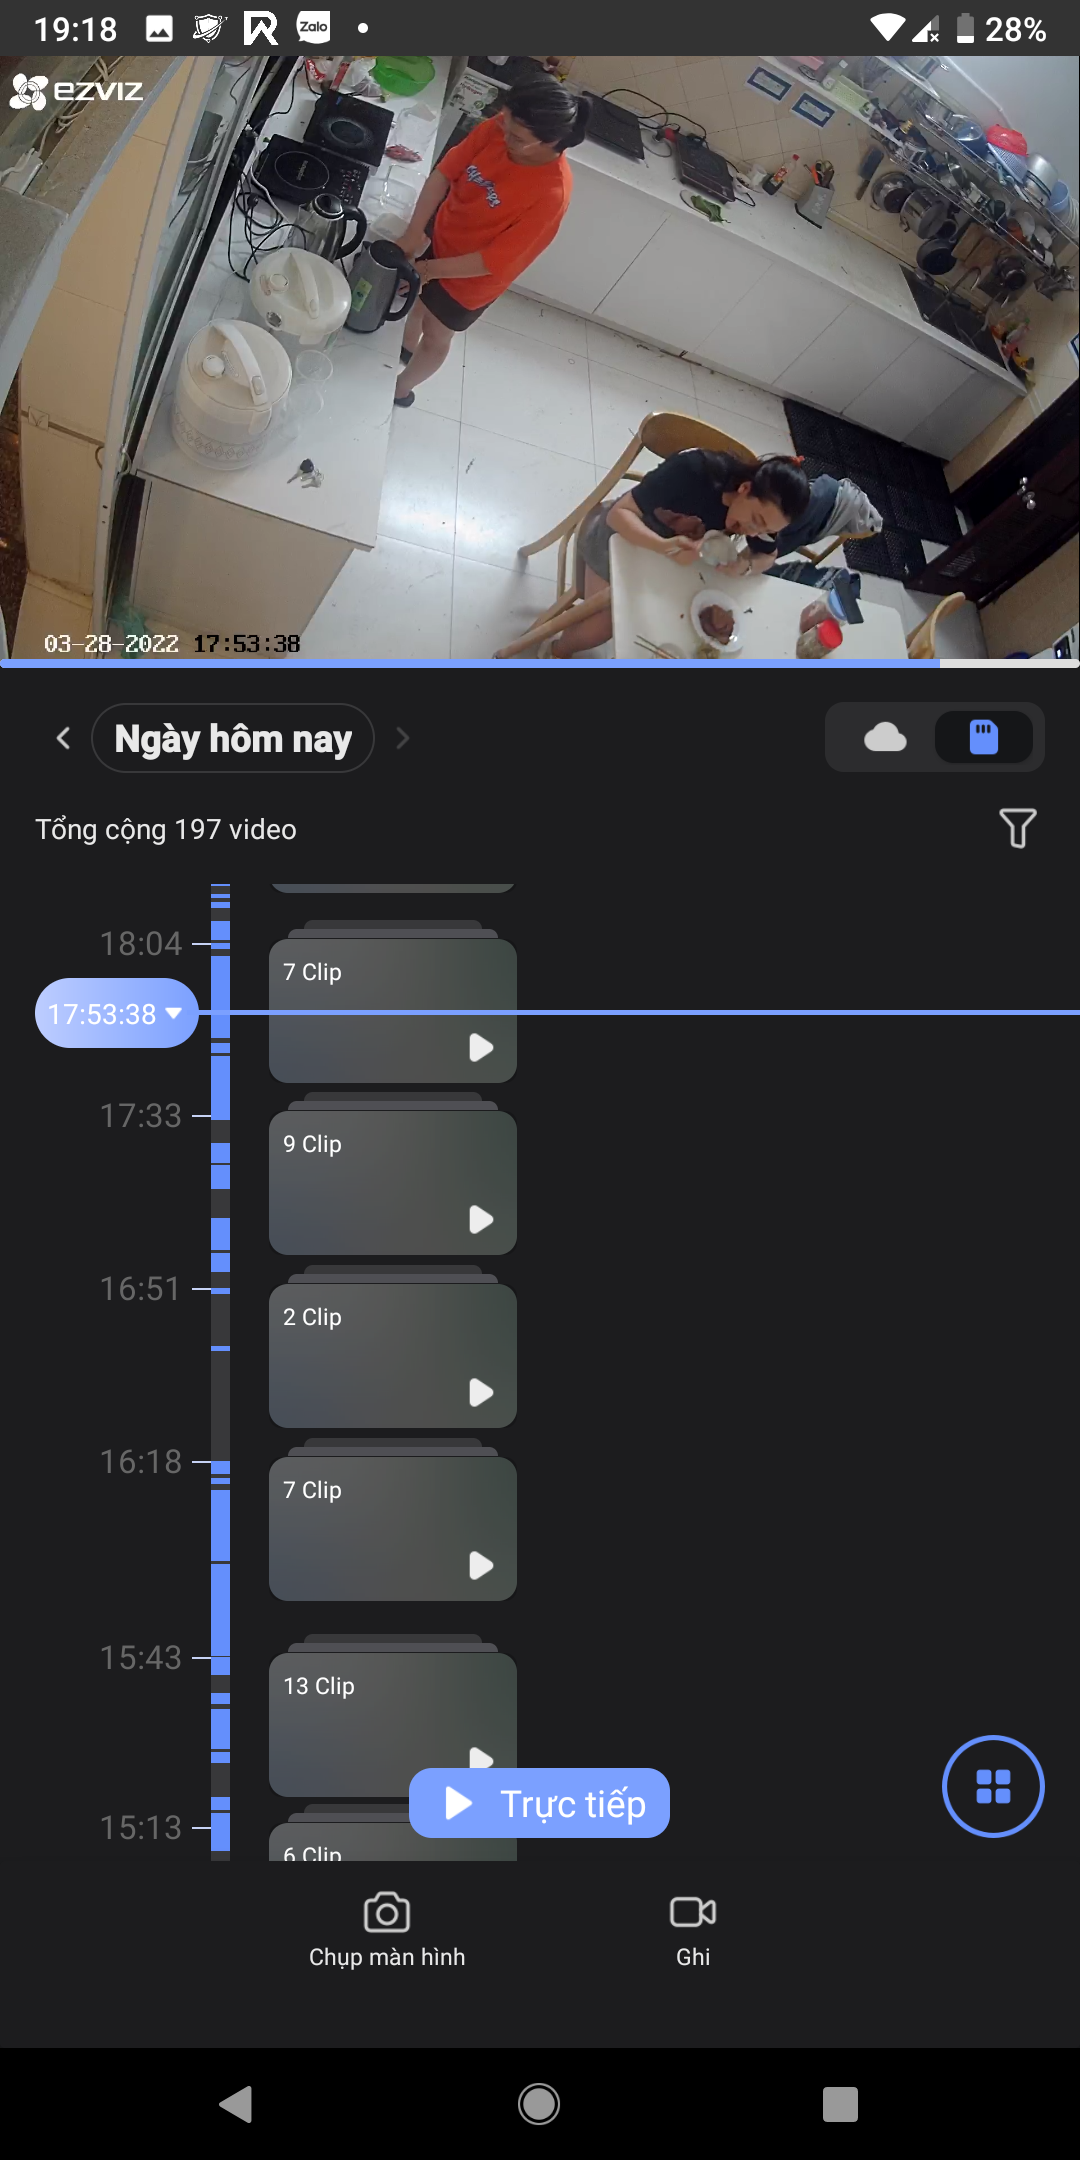Open the Ngày hôm nay date picker
Screen dimensions: 1080x2160
[233, 738]
